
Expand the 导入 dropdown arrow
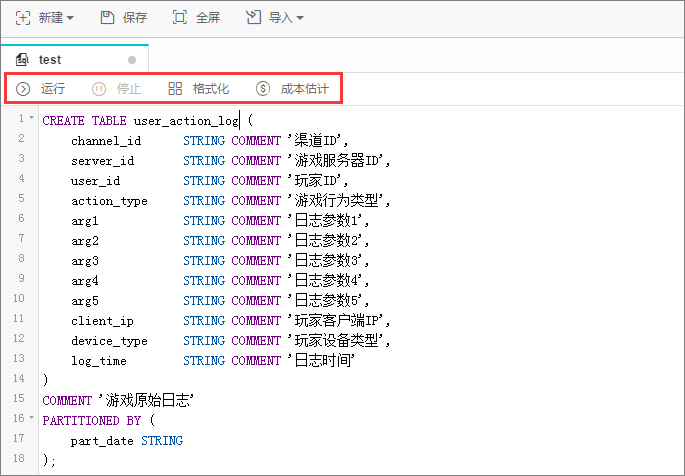[x=300, y=18]
